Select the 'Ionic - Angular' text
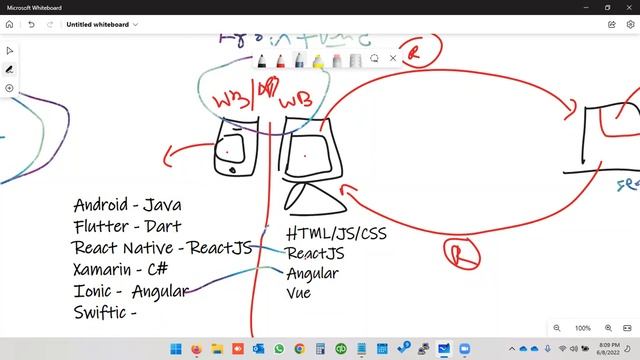Screen dimensions: 640x360 (131, 291)
